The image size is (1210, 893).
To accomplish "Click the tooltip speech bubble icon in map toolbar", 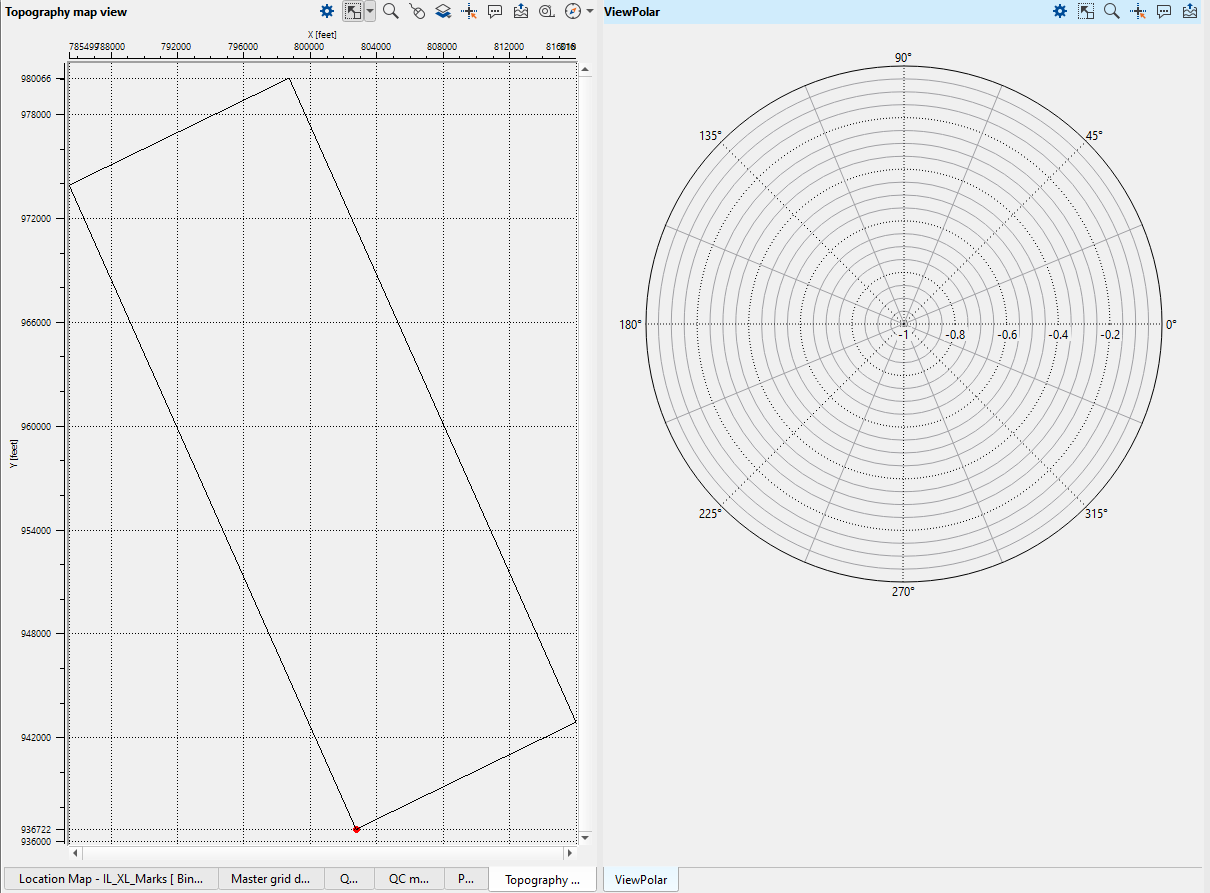I will [x=495, y=11].
